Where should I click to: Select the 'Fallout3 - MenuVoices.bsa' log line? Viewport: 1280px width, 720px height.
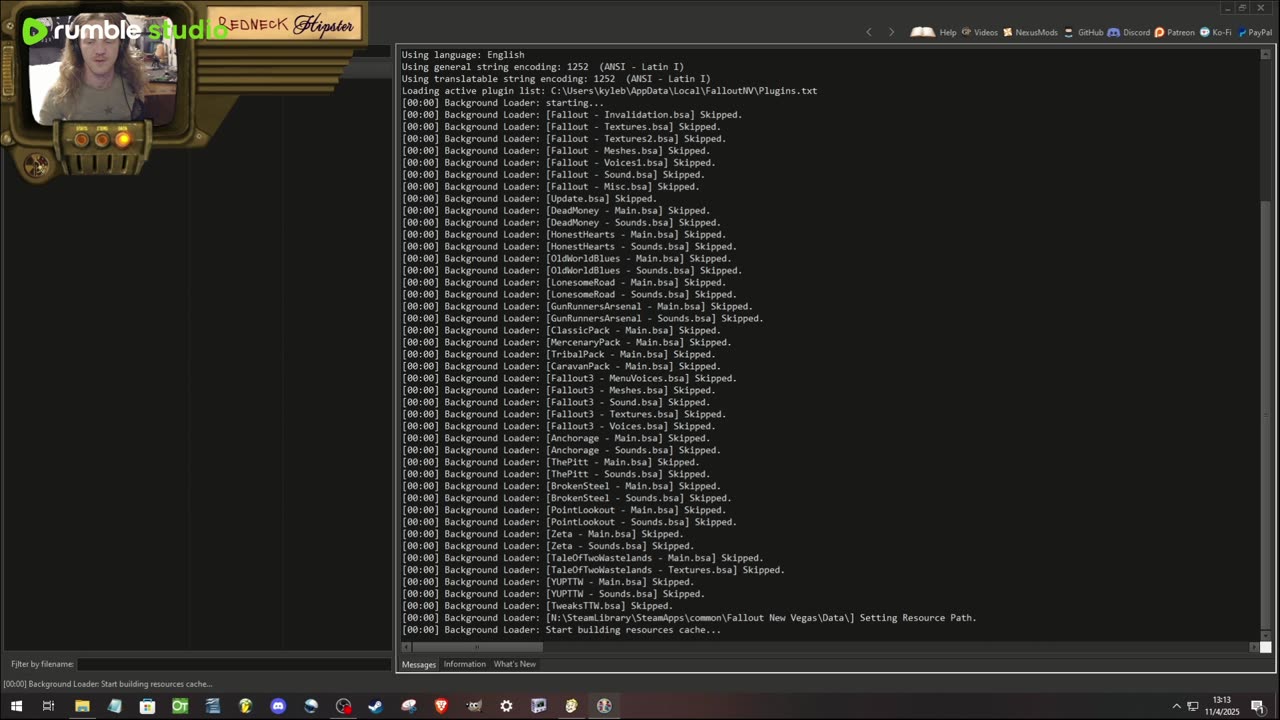pyautogui.click(x=569, y=379)
